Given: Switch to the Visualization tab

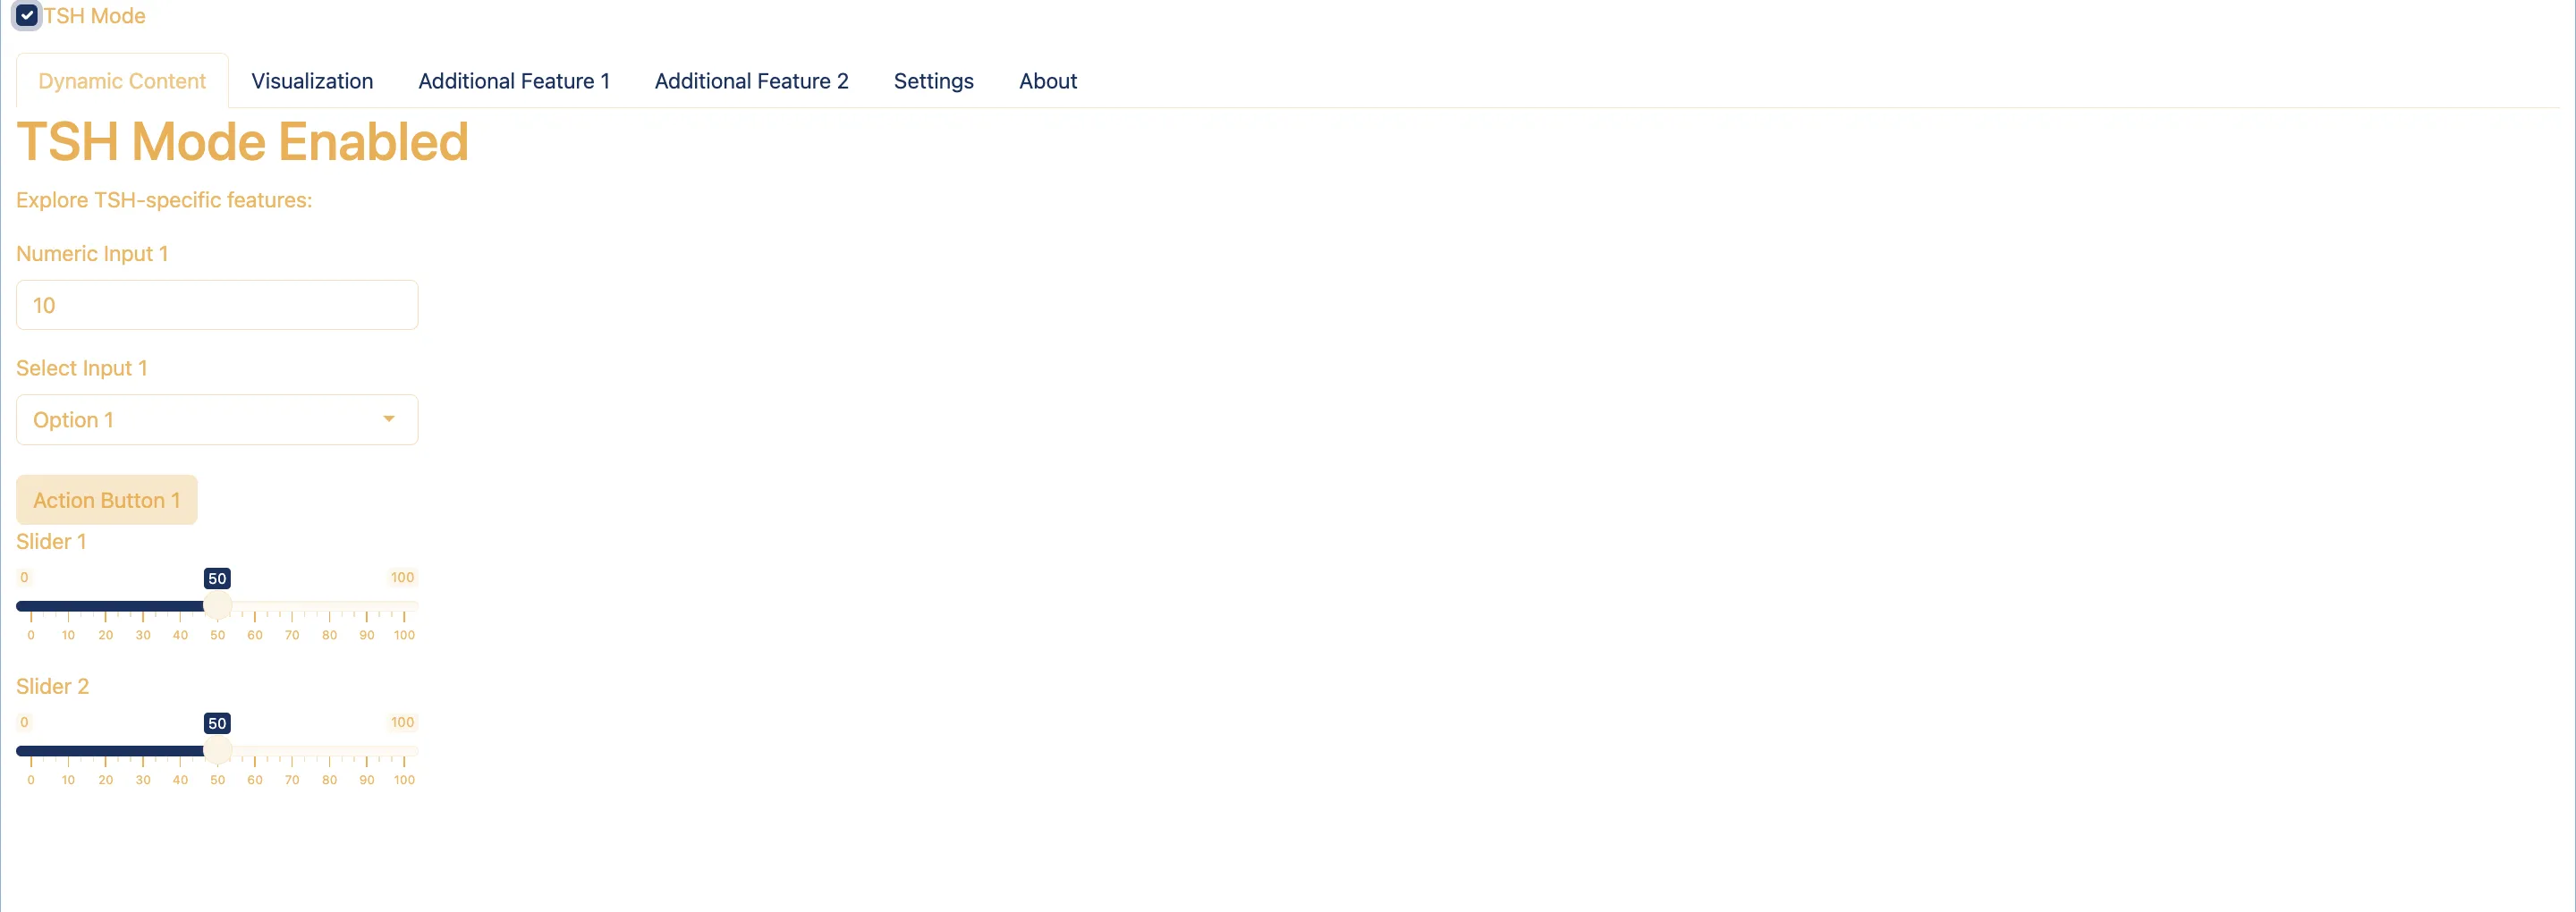Looking at the screenshot, I should click(x=311, y=81).
